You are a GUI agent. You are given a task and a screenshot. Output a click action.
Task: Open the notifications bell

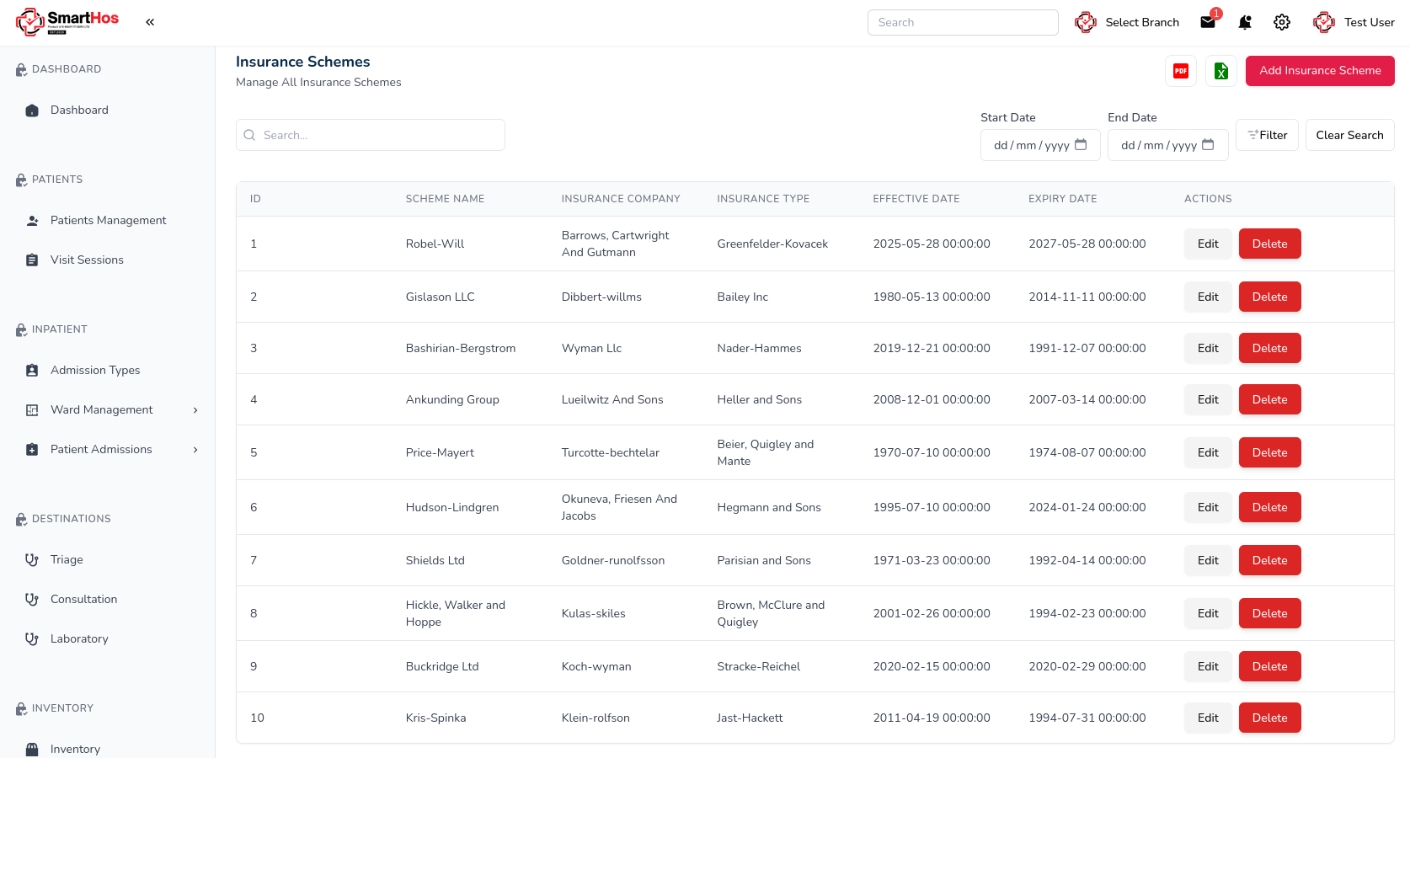click(1245, 22)
